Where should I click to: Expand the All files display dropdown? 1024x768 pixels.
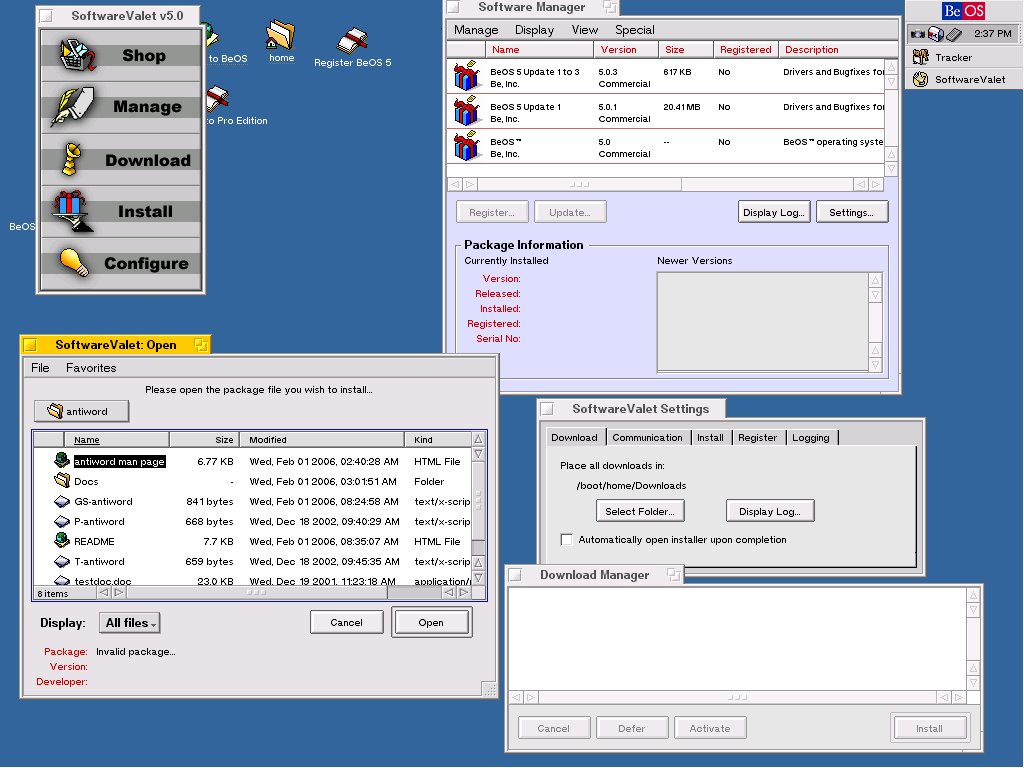129,623
